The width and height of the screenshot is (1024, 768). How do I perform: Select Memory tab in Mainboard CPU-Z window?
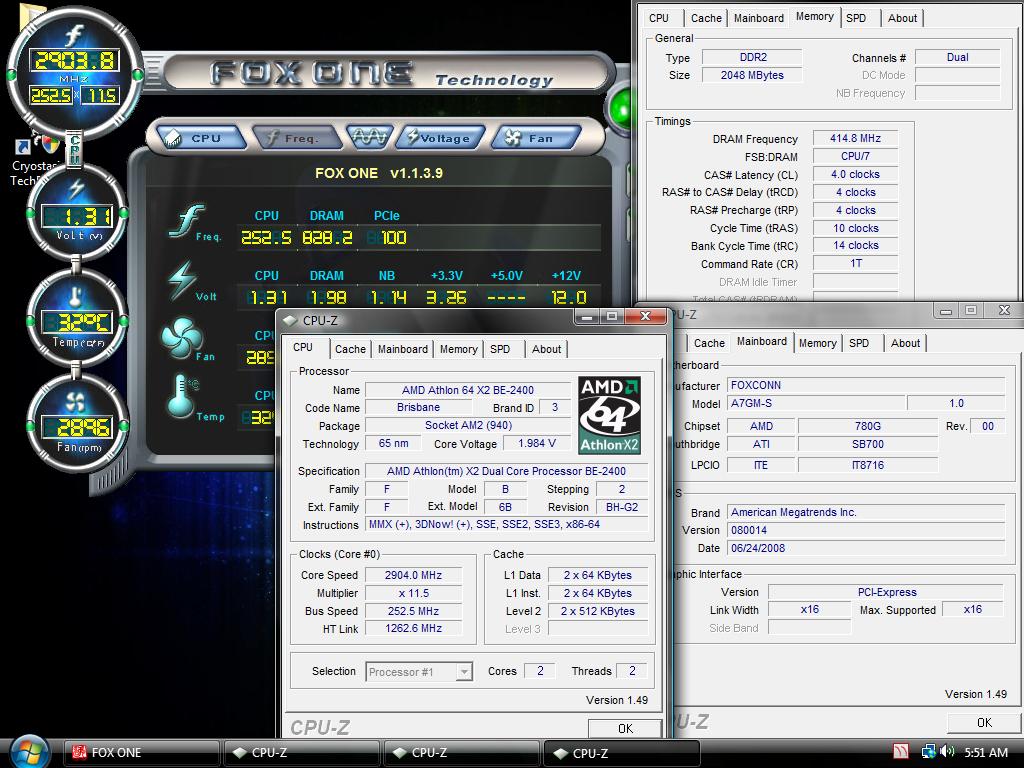click(818, 343)
